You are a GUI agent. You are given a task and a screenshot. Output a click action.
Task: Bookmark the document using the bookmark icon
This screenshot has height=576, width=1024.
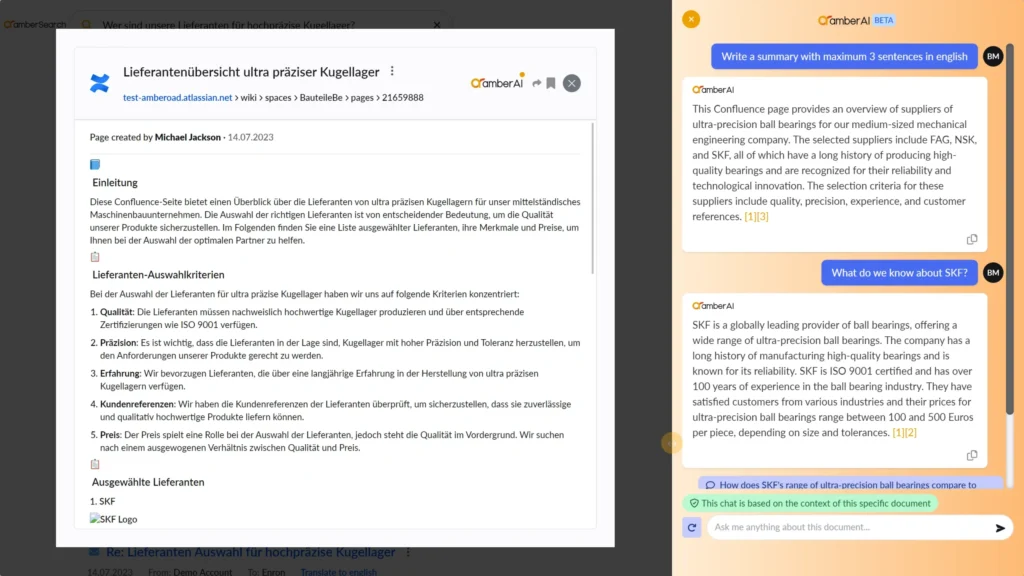[550, 83]
